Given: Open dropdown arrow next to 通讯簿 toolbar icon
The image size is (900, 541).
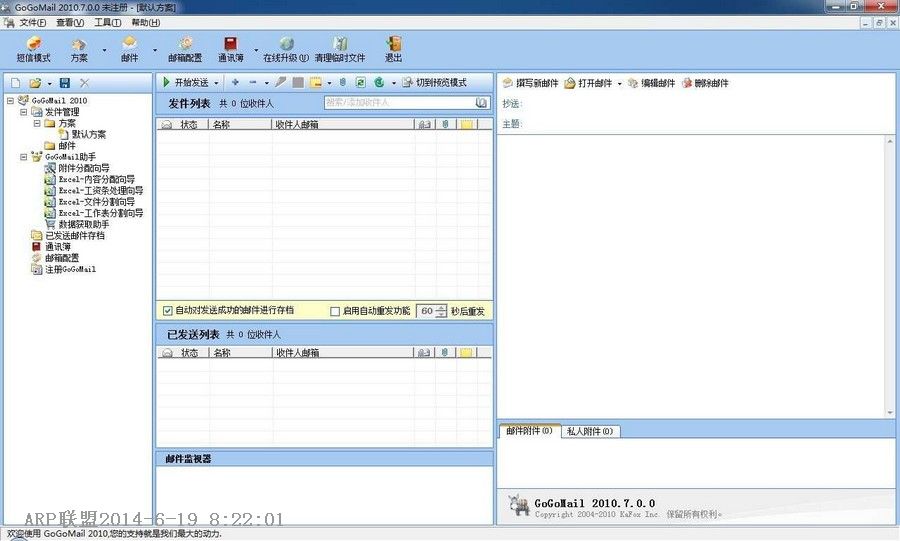Looking at the screenshot, I should click(x=256, y=50).
